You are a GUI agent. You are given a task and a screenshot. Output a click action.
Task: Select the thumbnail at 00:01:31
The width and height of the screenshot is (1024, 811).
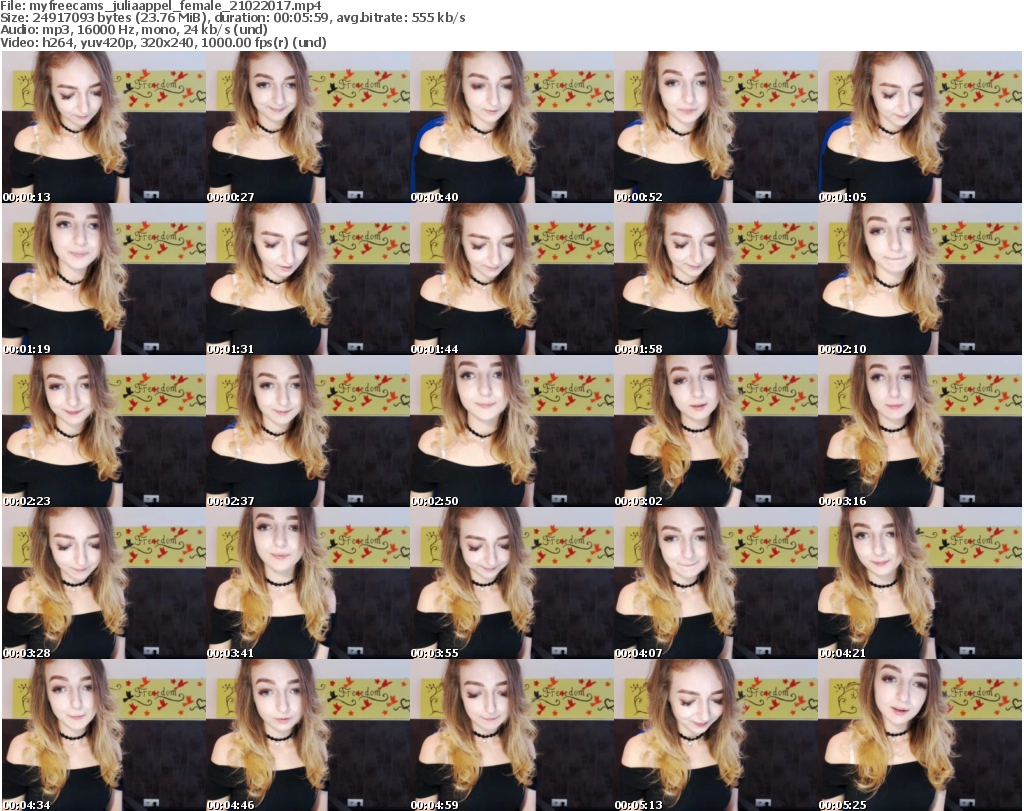click(x=308, y=279)
